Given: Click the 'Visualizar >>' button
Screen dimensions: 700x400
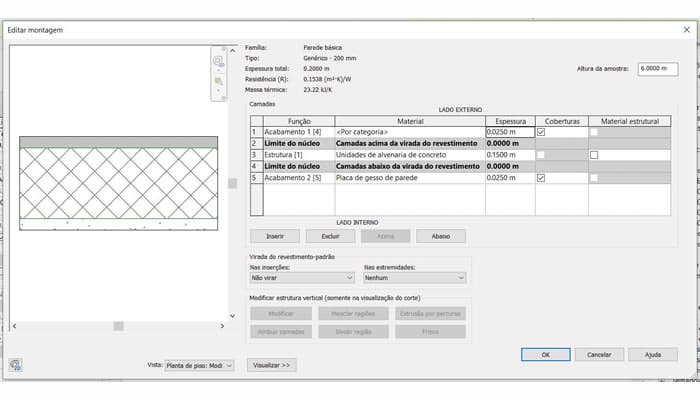Looking at the screenshot, I should pos(271,366).
